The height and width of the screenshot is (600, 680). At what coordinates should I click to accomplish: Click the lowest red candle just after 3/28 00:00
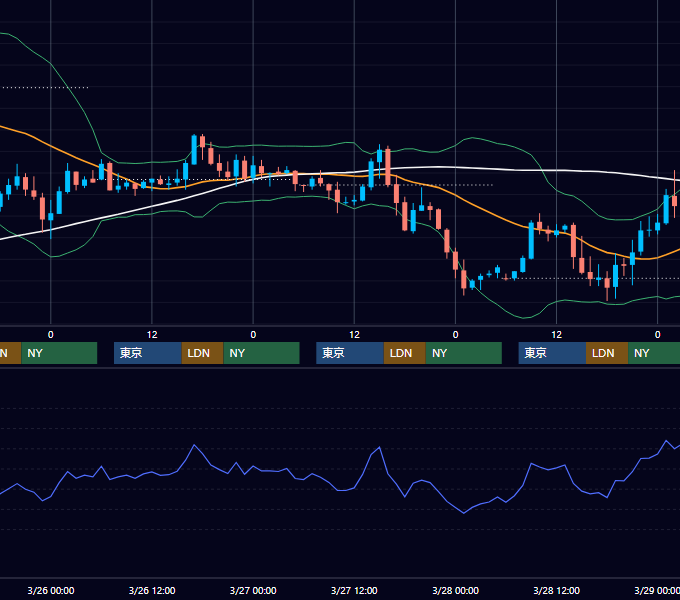coord(464,279)
